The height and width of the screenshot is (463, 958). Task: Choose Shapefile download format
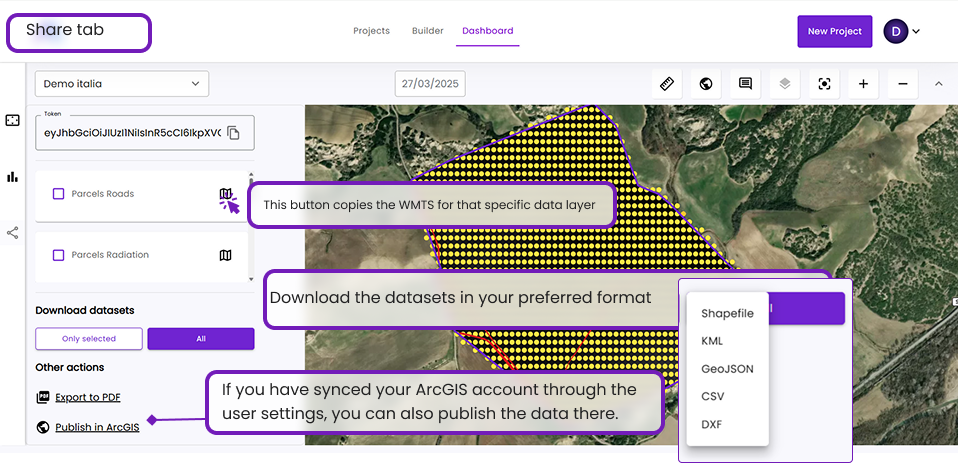pos(727,313)
